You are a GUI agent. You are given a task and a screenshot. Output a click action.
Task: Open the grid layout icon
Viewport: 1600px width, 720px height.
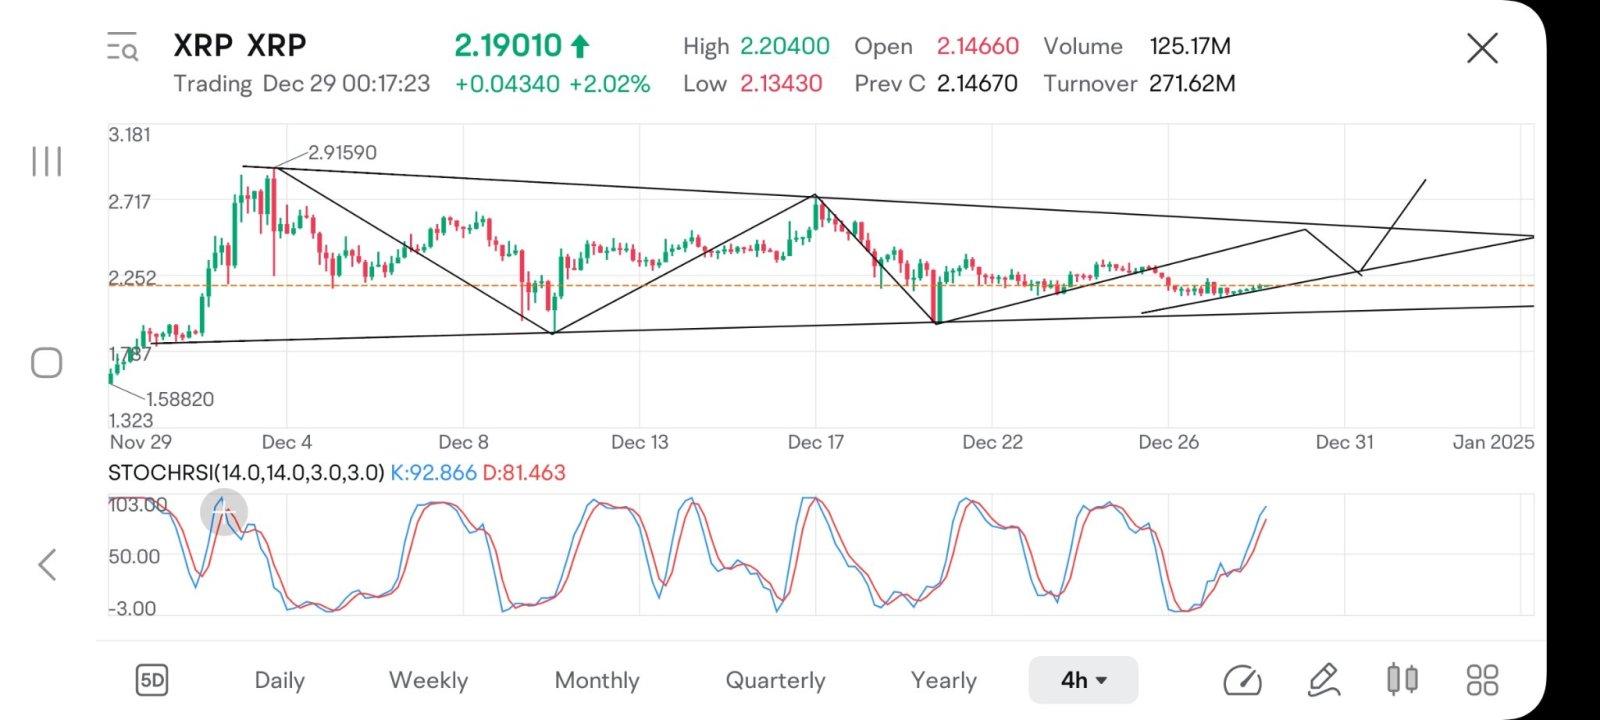pyautogui.click(x=1482, y=680)
